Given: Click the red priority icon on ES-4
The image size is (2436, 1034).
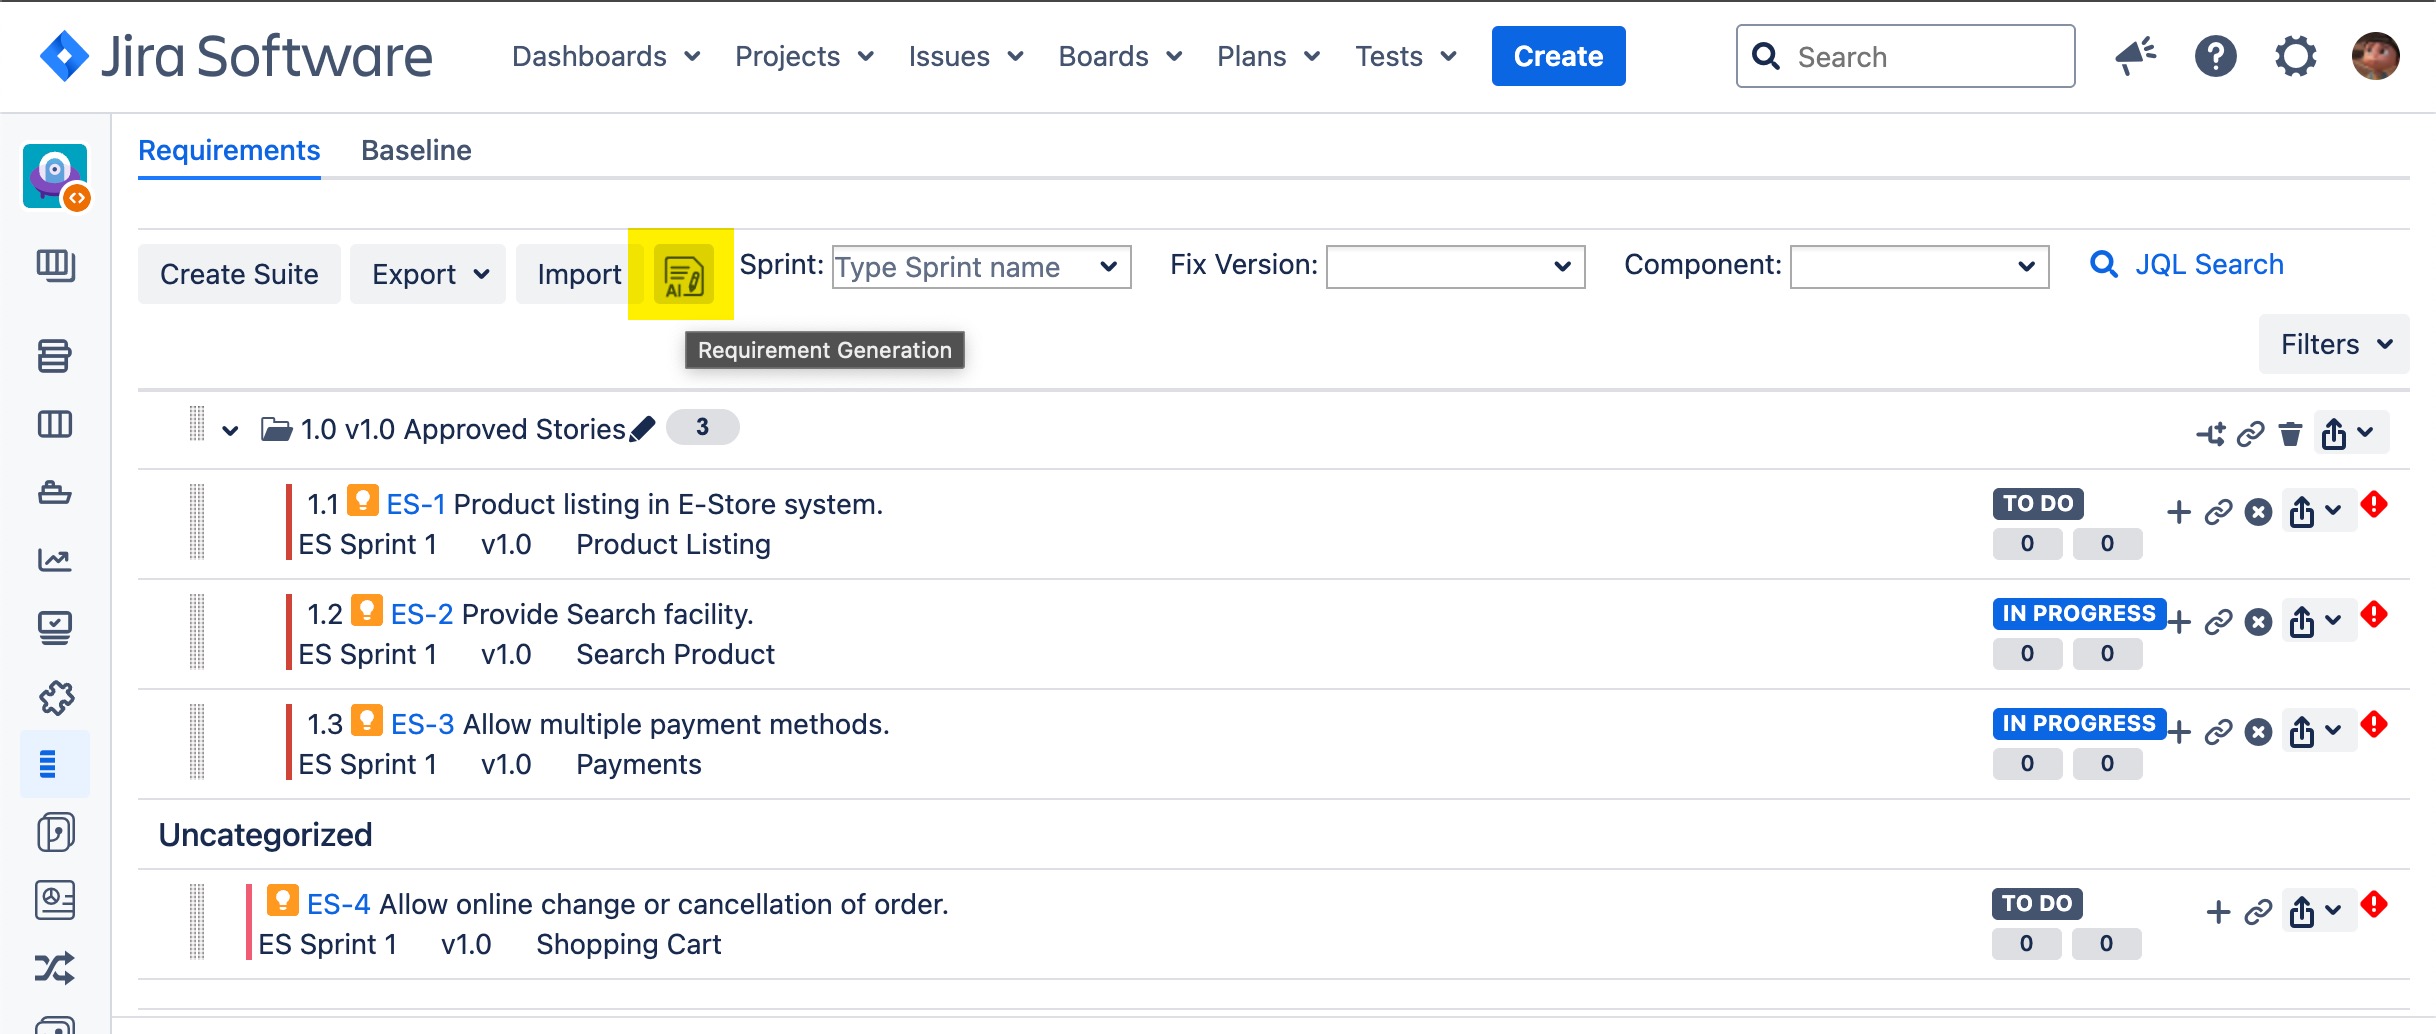Looking at the screenshot, I should tap(2373, 905).
